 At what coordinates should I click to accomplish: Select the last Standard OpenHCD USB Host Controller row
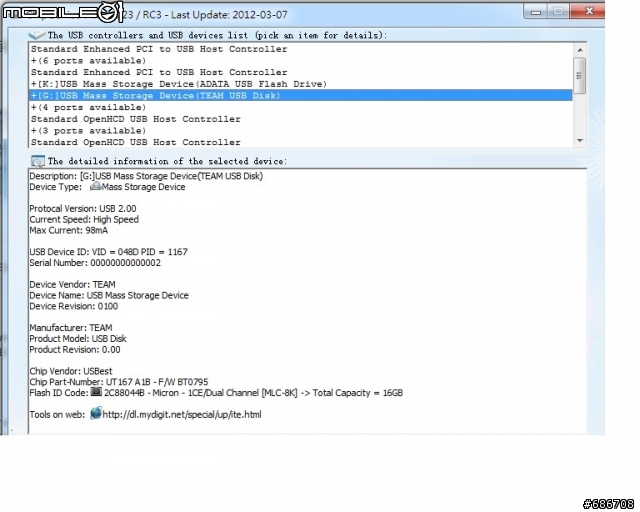(x=301, y=142)
